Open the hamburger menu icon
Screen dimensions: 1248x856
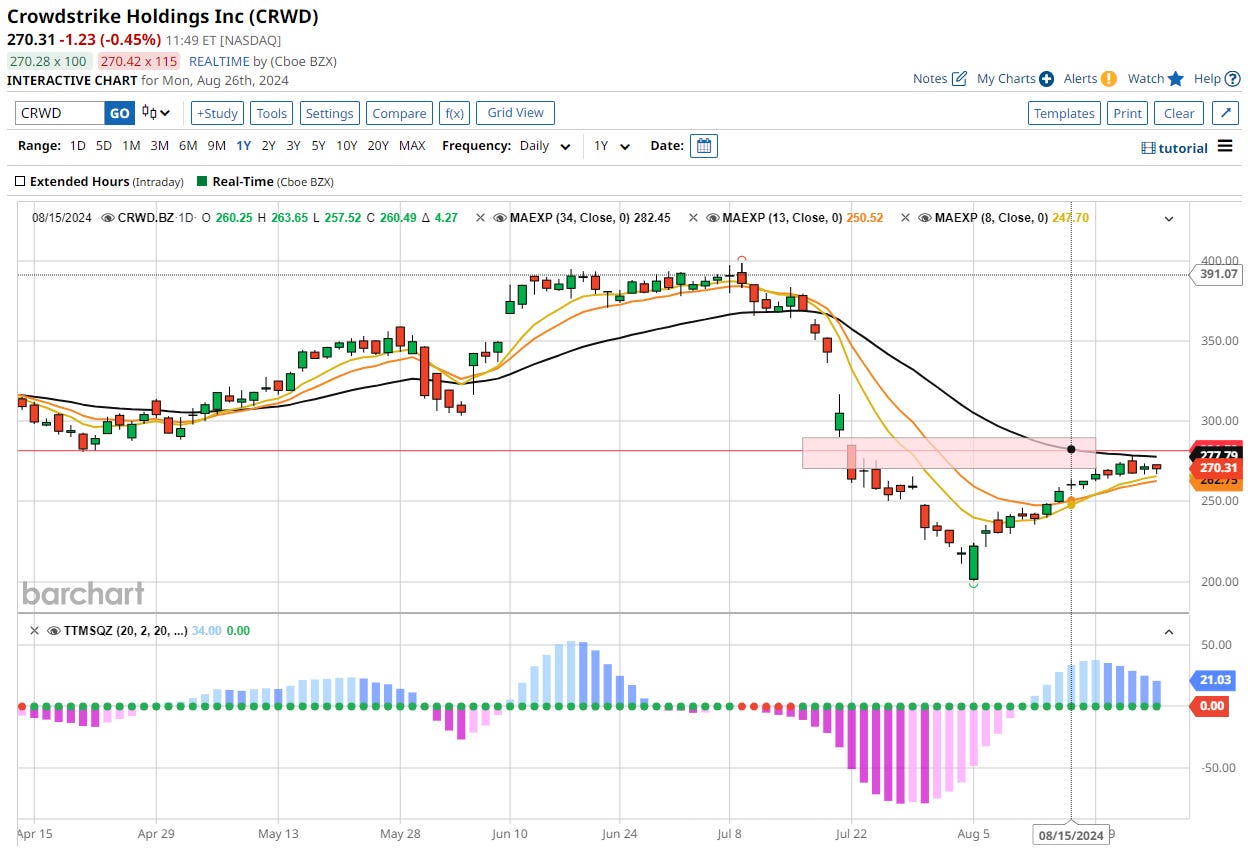(1226, 147)
